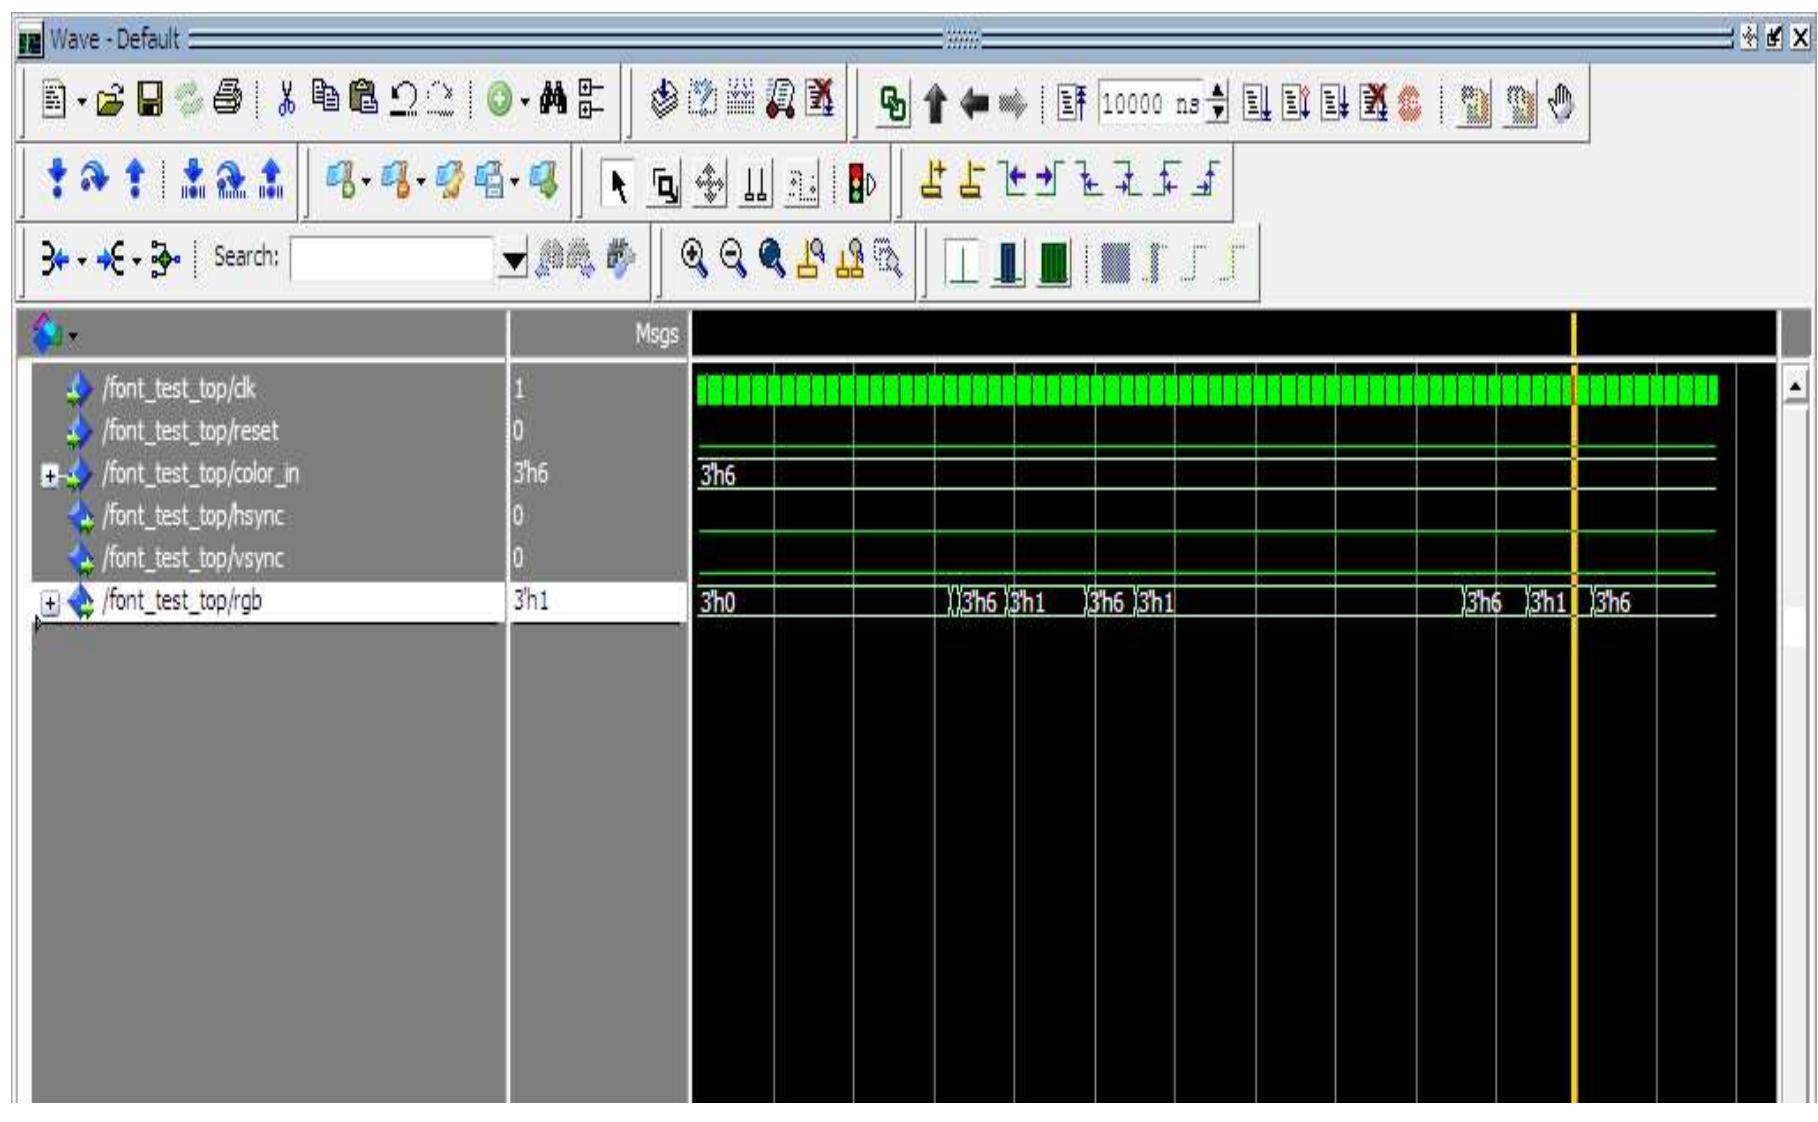This screenshot has width=1818, height=1122.
Task: Click the waveform vertical scrollbar up arrow
Action: click(x=1797, y=387)
